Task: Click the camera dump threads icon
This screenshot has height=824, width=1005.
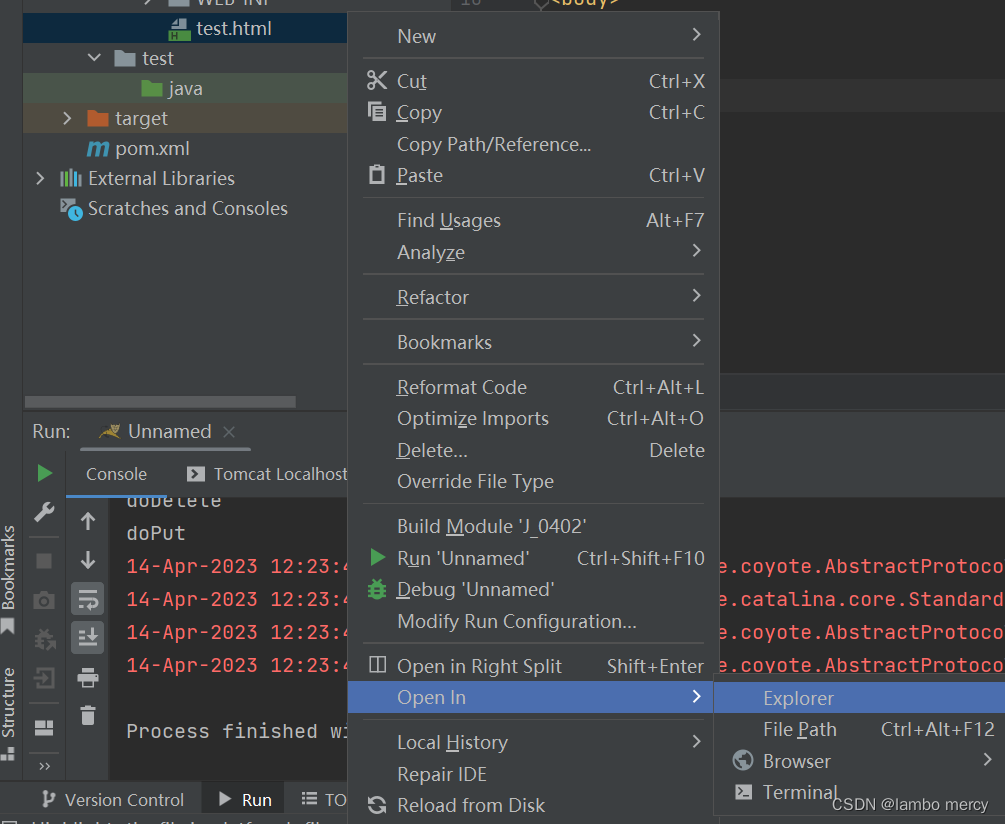Action: [44, 600]
